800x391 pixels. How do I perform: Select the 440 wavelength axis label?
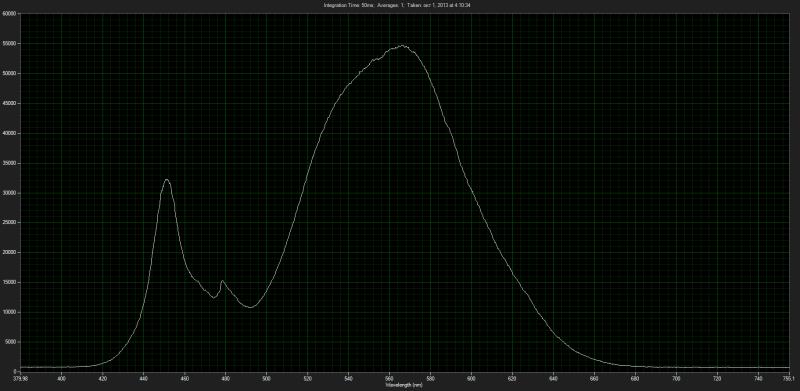tap(143, 379)
